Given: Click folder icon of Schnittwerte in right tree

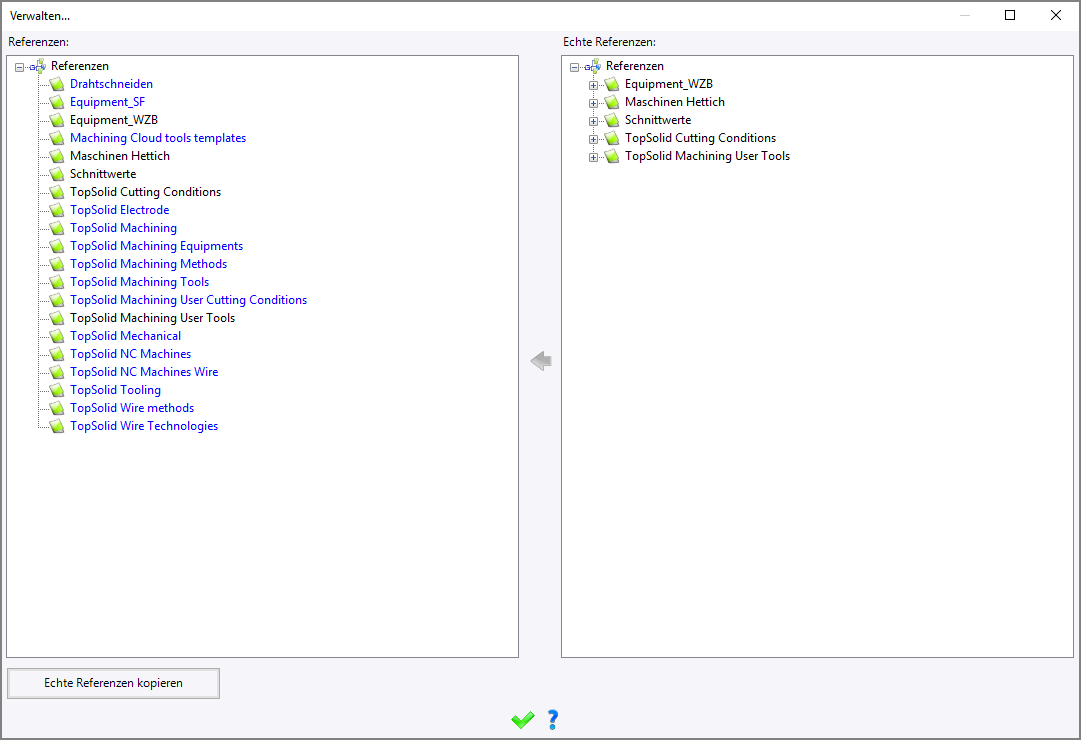Looking at the screenshot, I should [x=612, y=120].
